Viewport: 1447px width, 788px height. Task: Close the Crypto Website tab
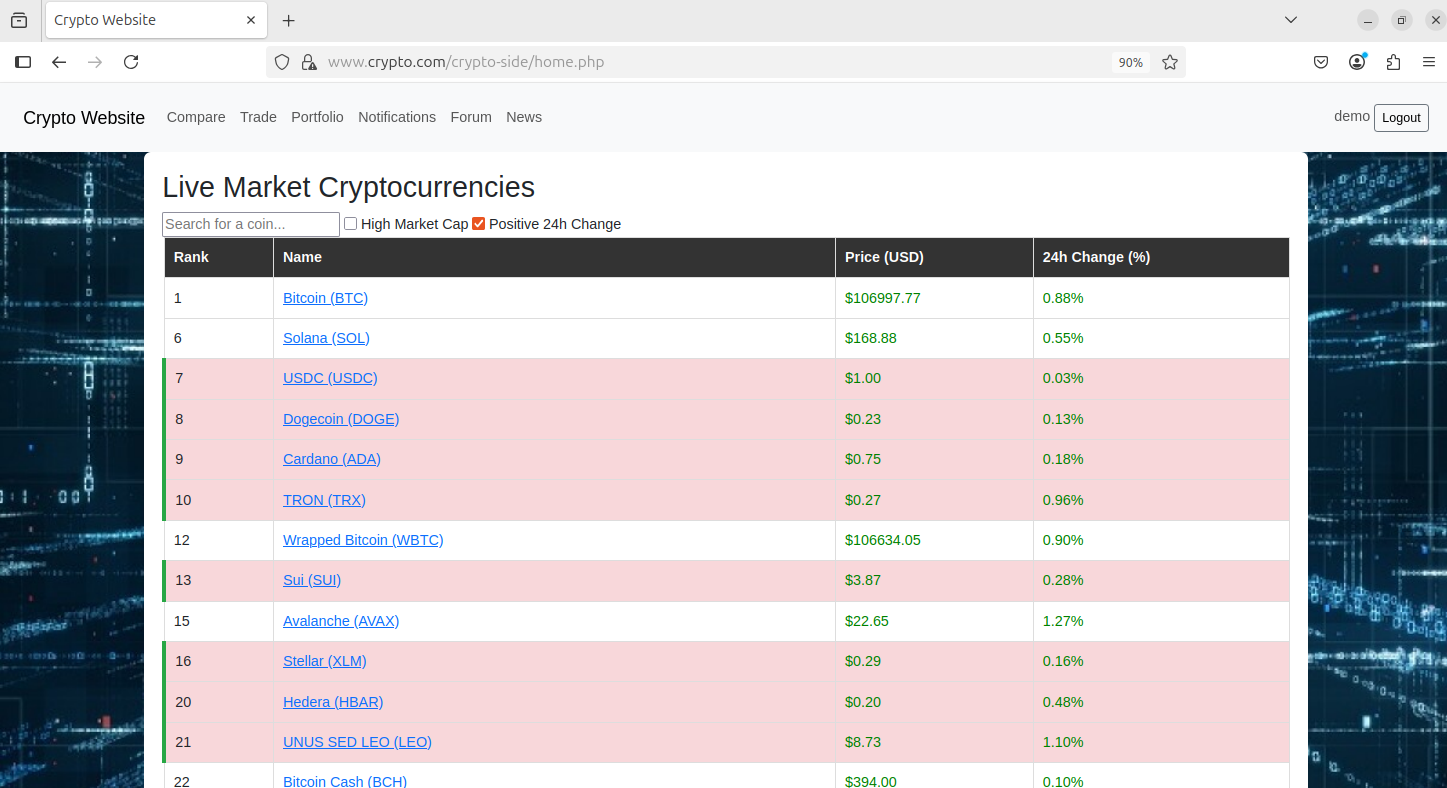pyautogui.click(x=251, y=20)
